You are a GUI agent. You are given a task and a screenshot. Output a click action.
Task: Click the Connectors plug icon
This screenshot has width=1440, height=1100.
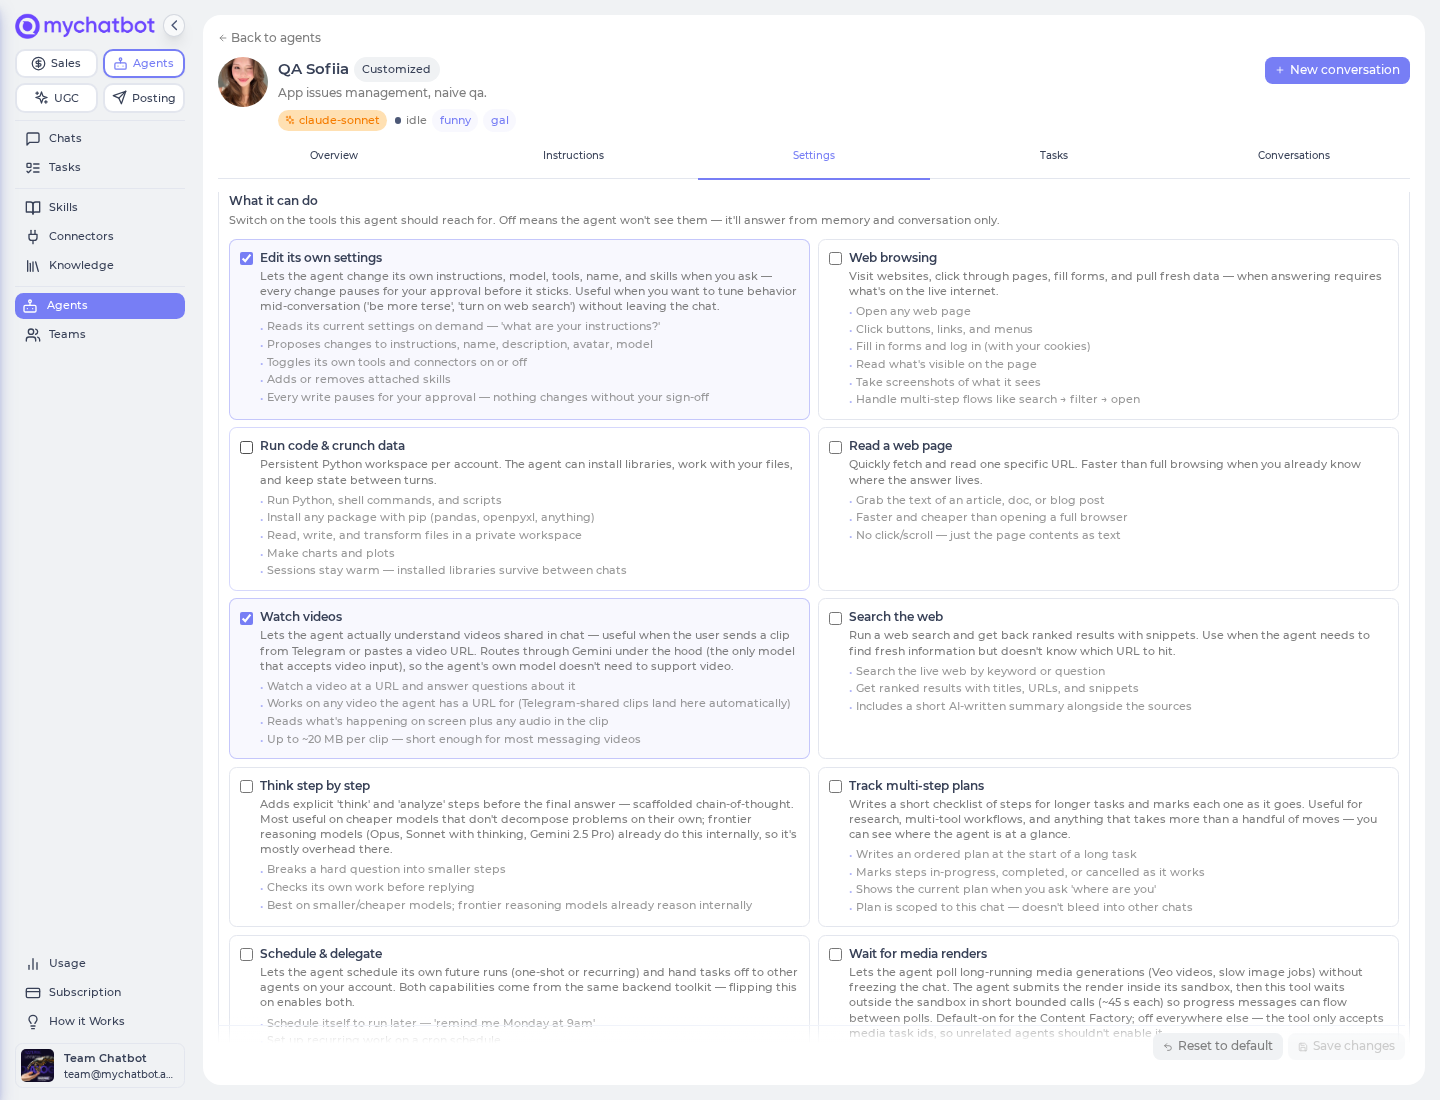coord(33,236)
